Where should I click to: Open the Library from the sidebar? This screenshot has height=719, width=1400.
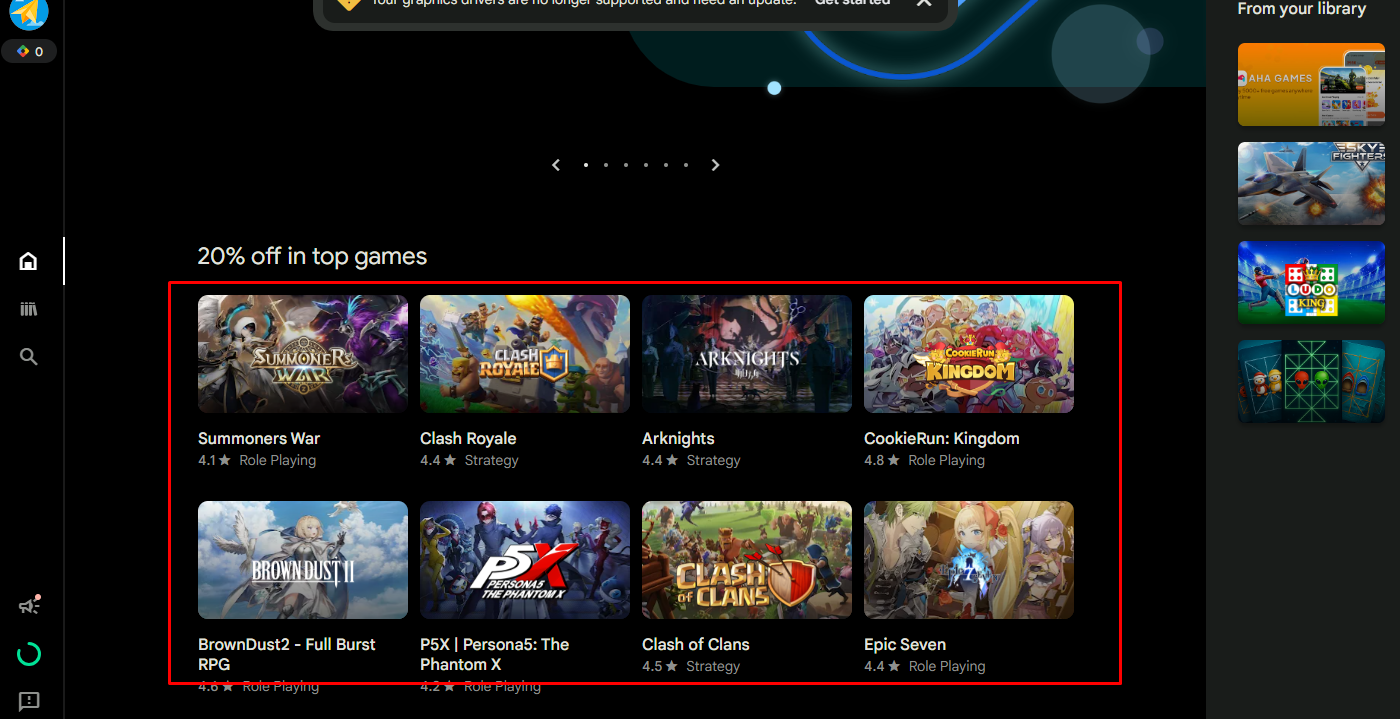(28, 308)
